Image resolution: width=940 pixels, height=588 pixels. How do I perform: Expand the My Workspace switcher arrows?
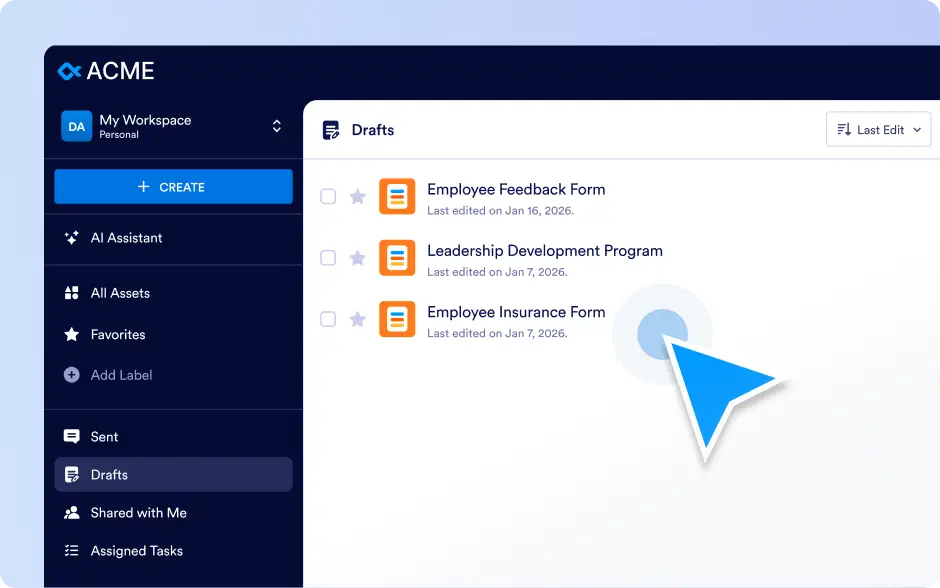coord(276,126)
